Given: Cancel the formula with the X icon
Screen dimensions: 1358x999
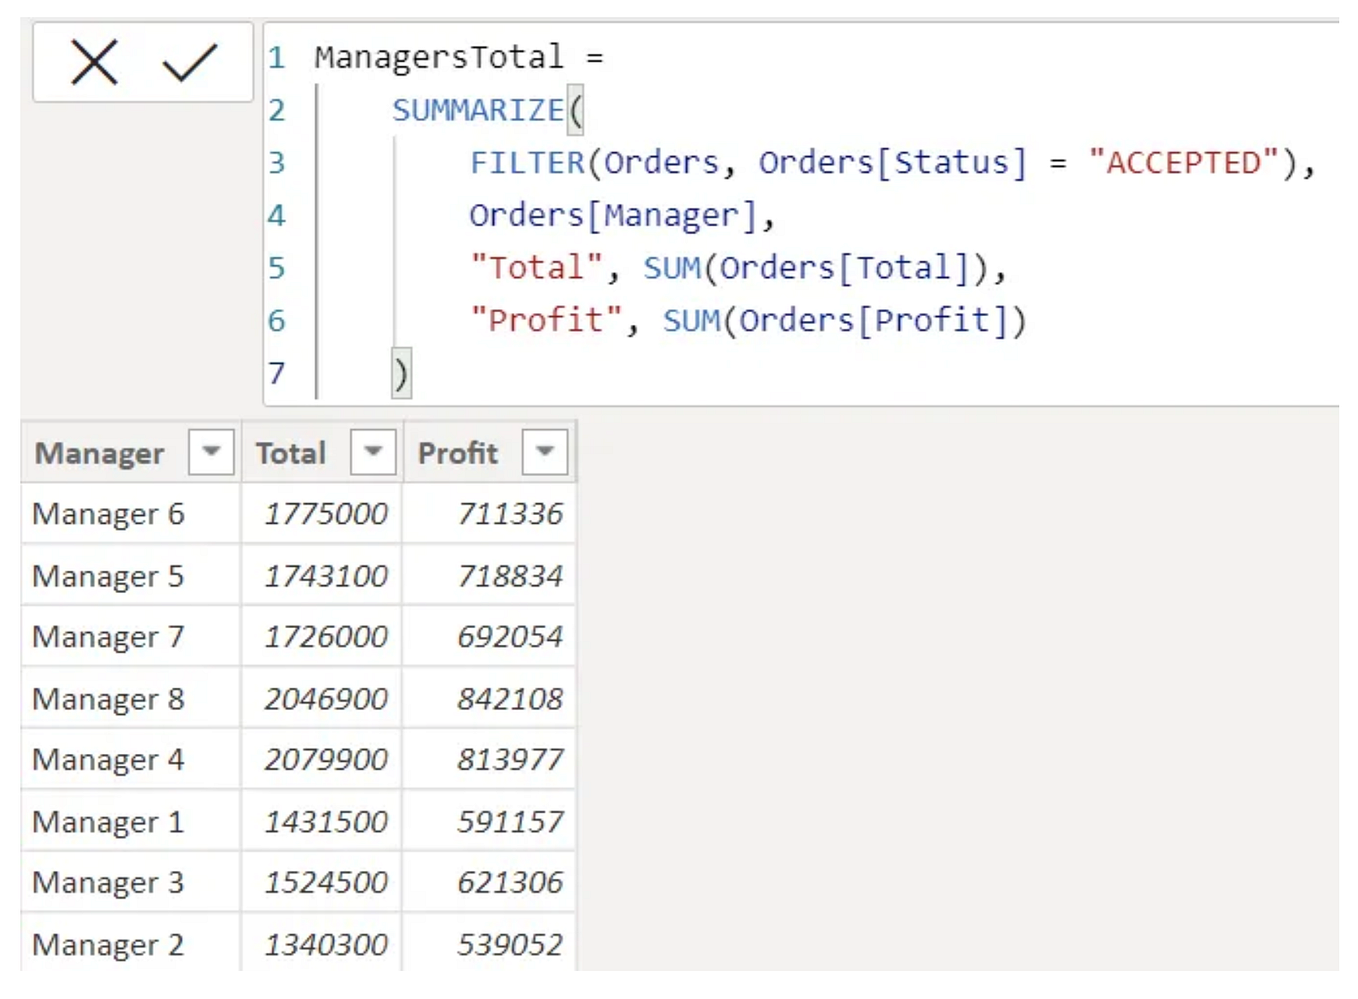Looking at the screenshot, I should tap(95, 63).
